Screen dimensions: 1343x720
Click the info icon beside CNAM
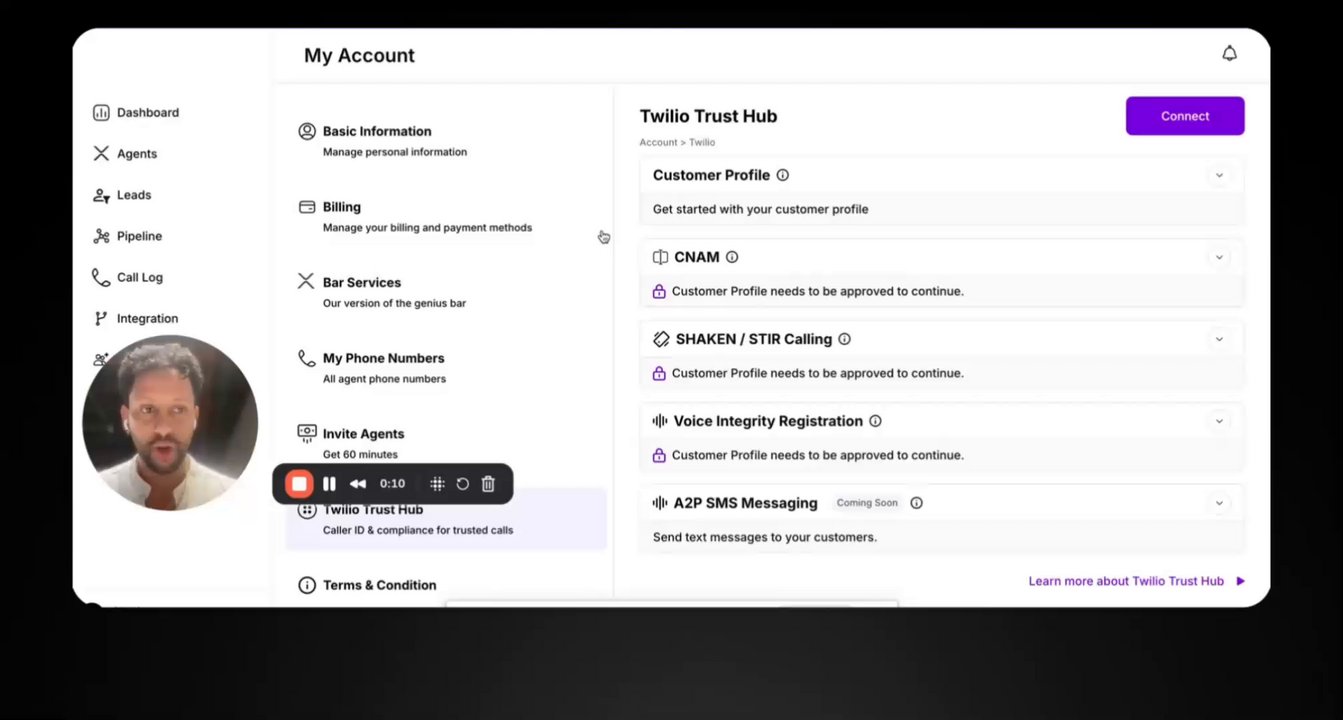click(x=732, y=257)
